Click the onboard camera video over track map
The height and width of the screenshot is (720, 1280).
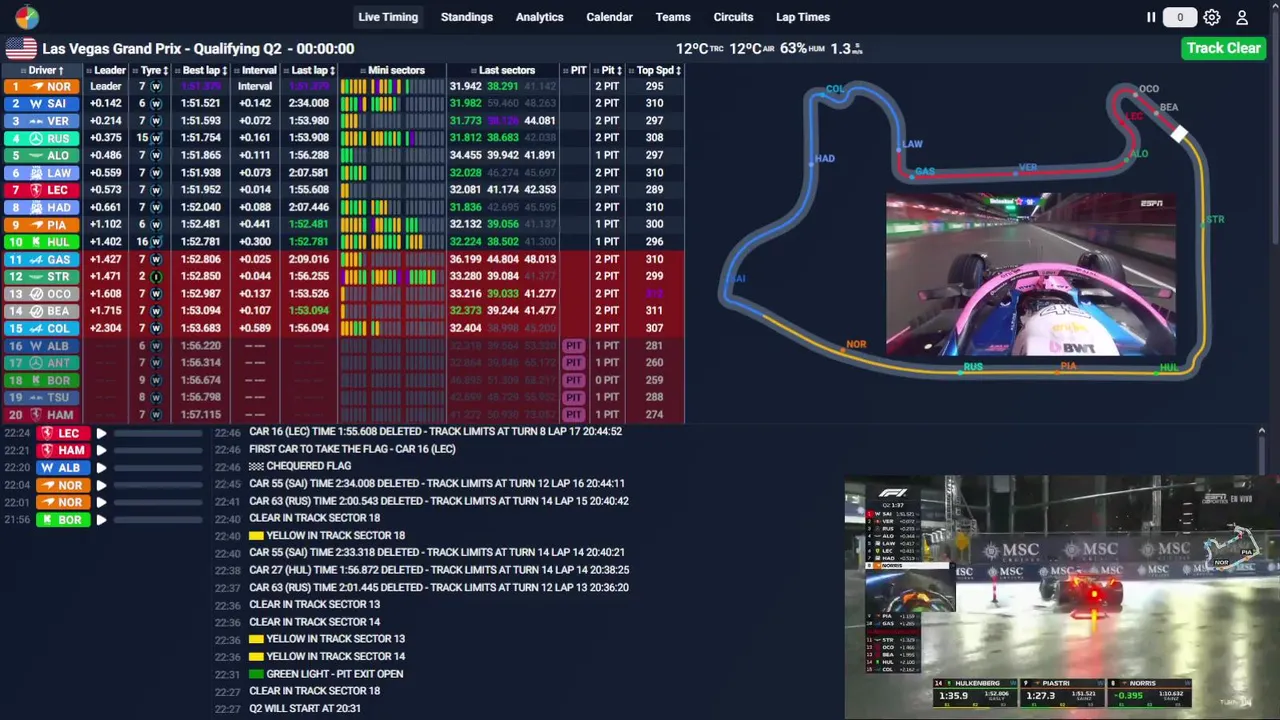tap(1031, 275)
